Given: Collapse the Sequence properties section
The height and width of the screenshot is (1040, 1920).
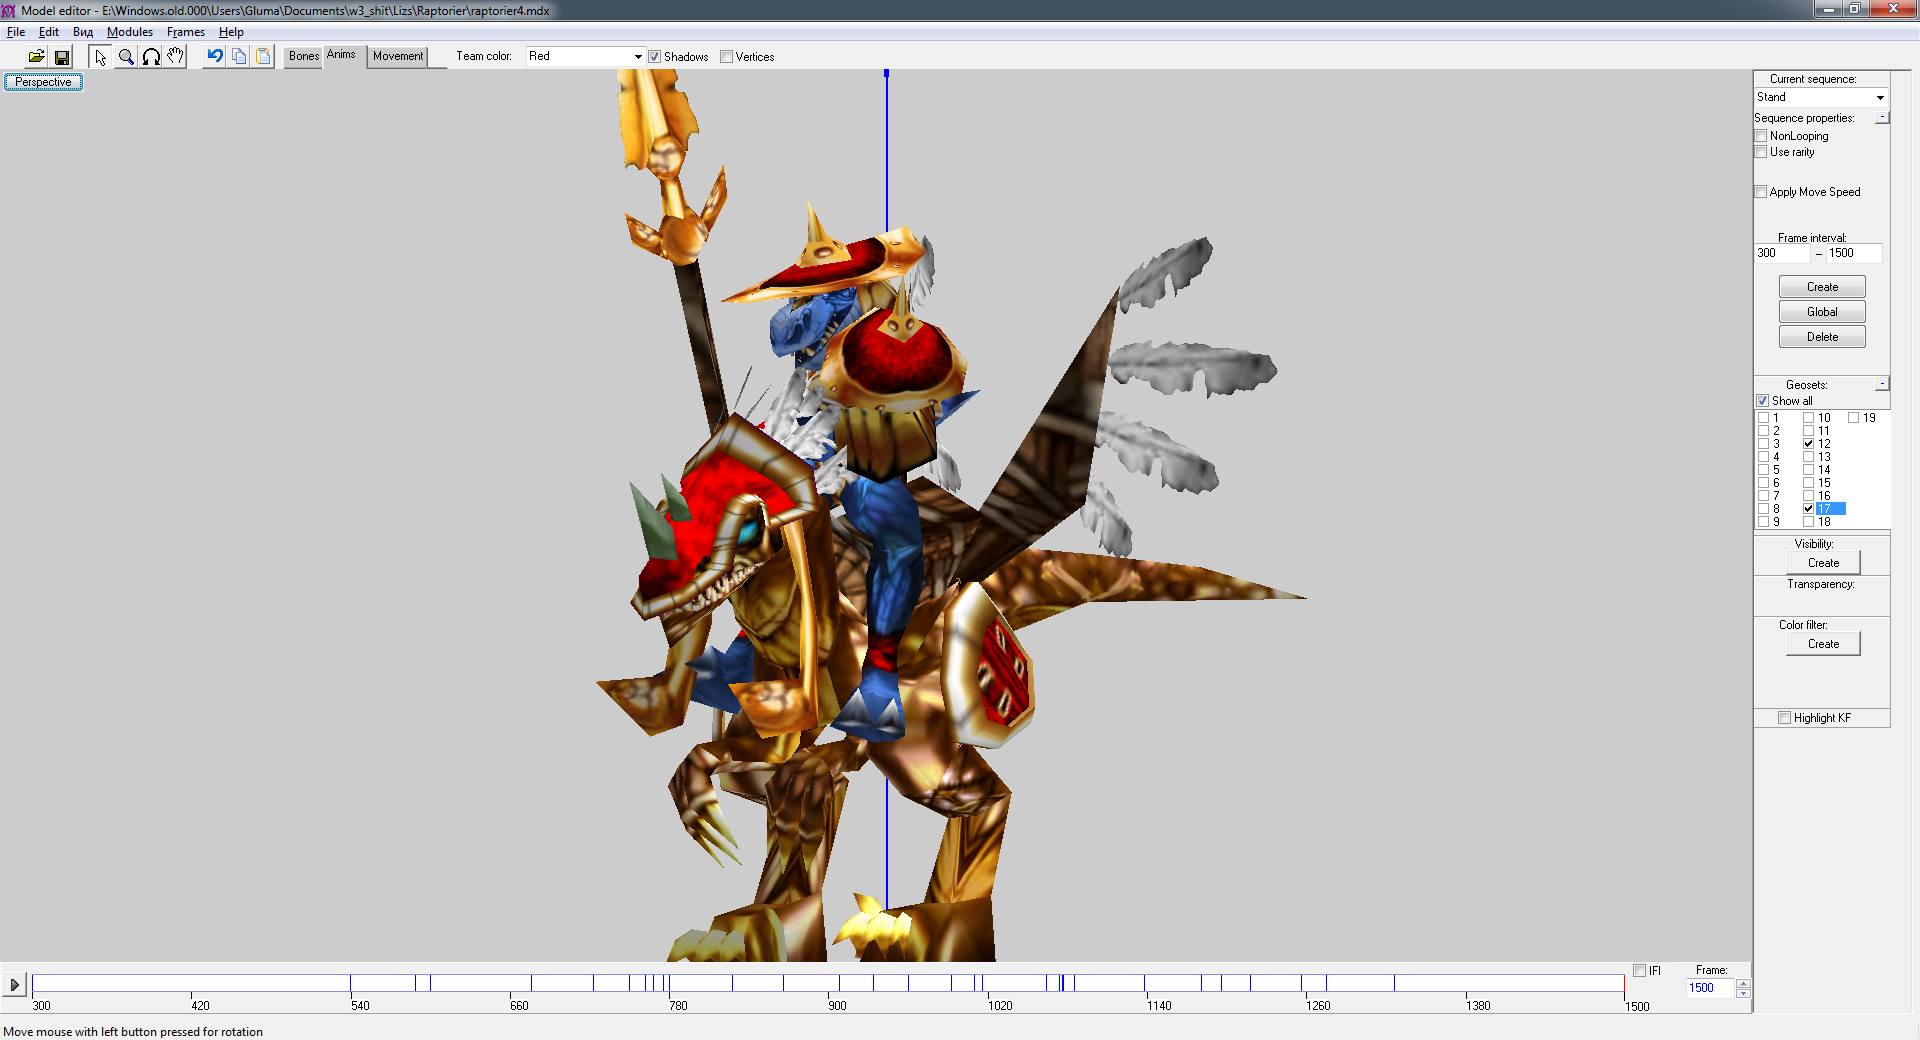Looking at the screenshot, I should (x=1881, y=117).
